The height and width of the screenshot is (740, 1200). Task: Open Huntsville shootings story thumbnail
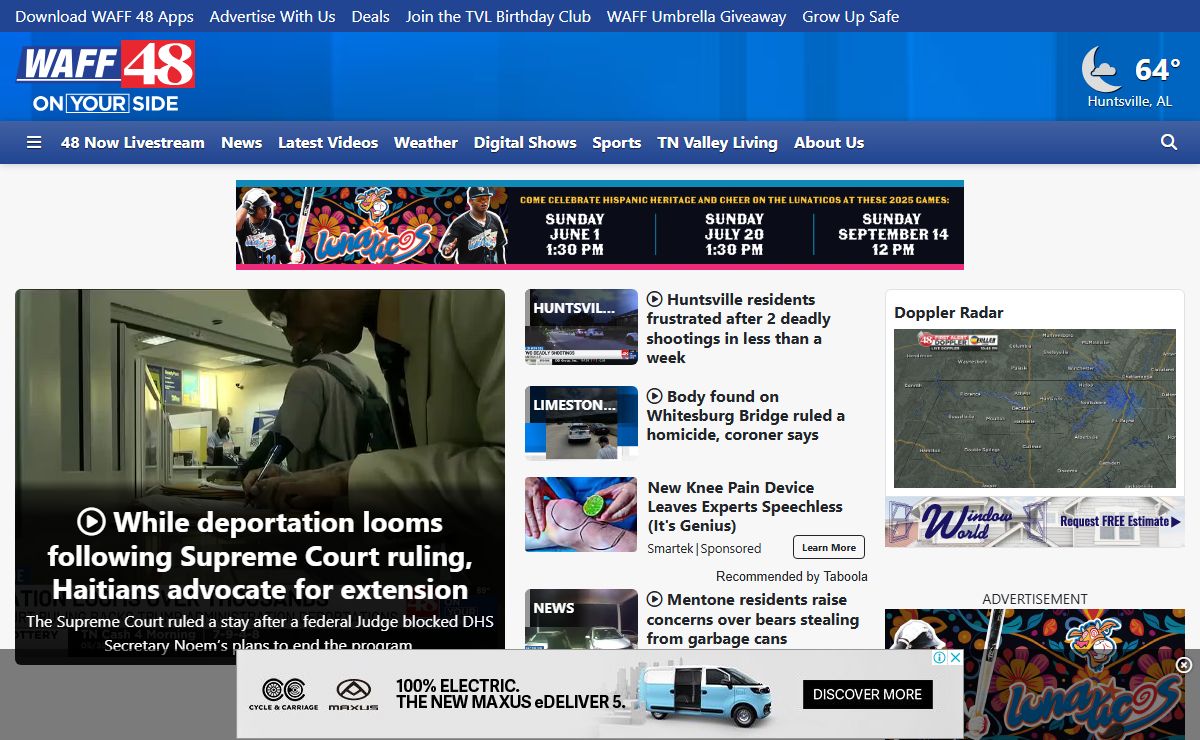point(581,327)
